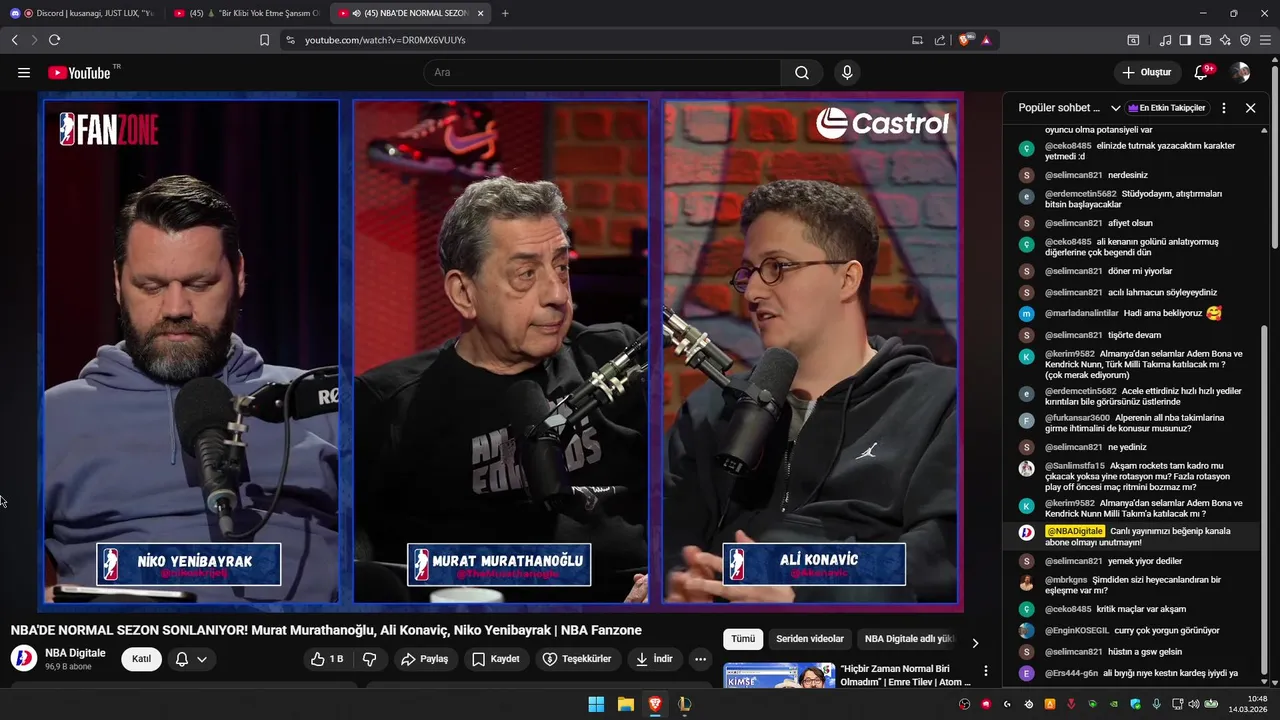Go back to previous page
This screenshot has height=720, width=1280.
click(x=14, y=40)
